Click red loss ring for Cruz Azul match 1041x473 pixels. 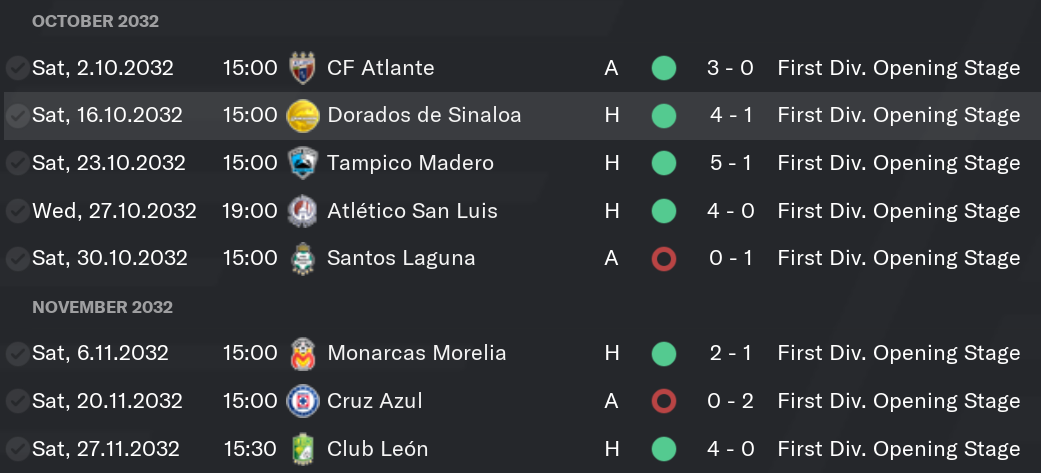[664, 401]
